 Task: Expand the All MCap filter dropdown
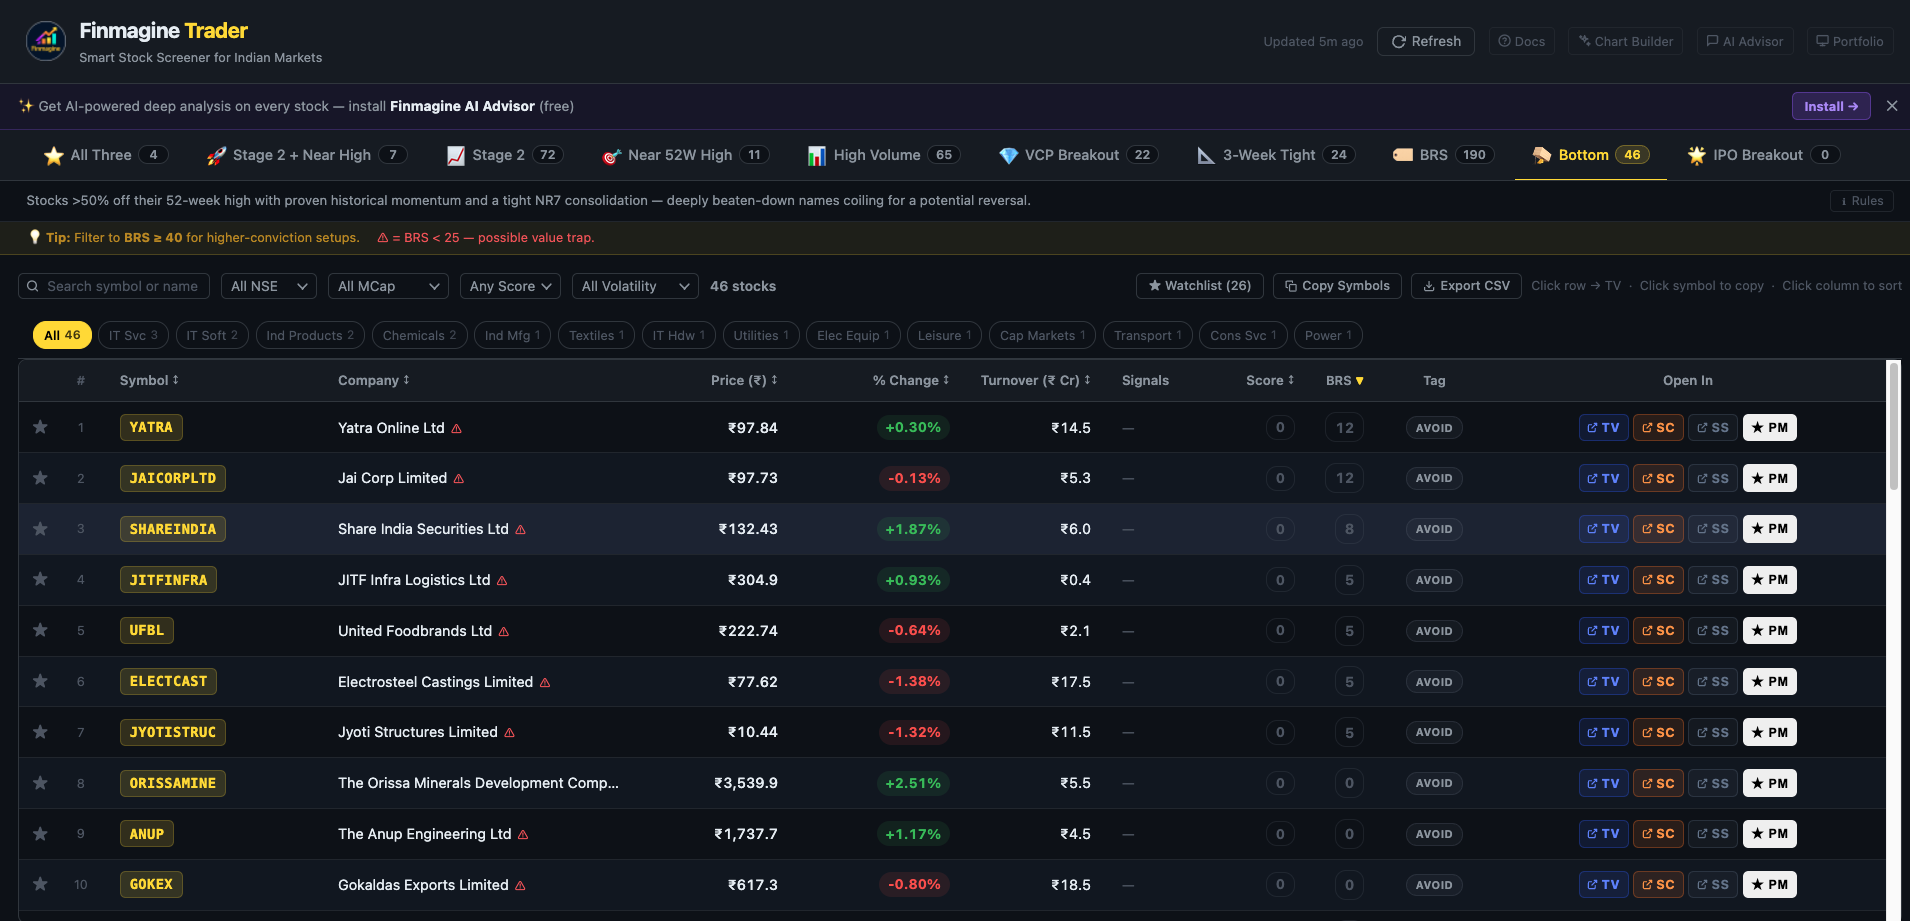388,286
